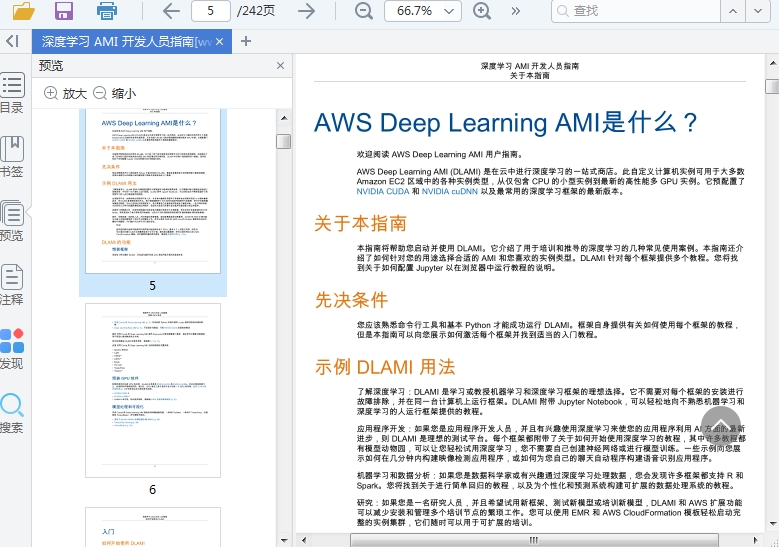779x547 pixels.
Task: Print the document with printer icon
Action: click(107, 10)
